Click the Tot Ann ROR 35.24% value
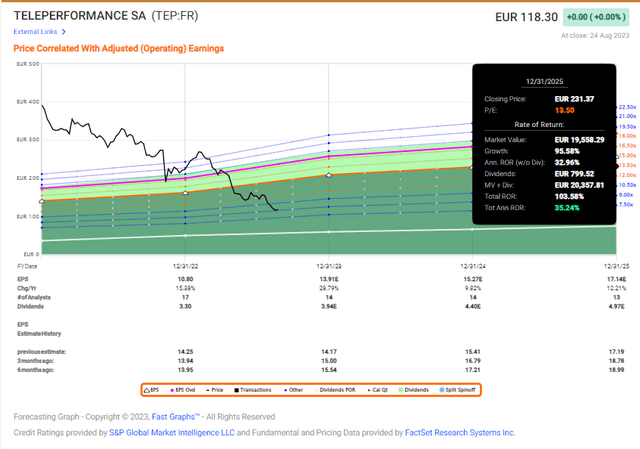640x449 pixels. point(567,208)
